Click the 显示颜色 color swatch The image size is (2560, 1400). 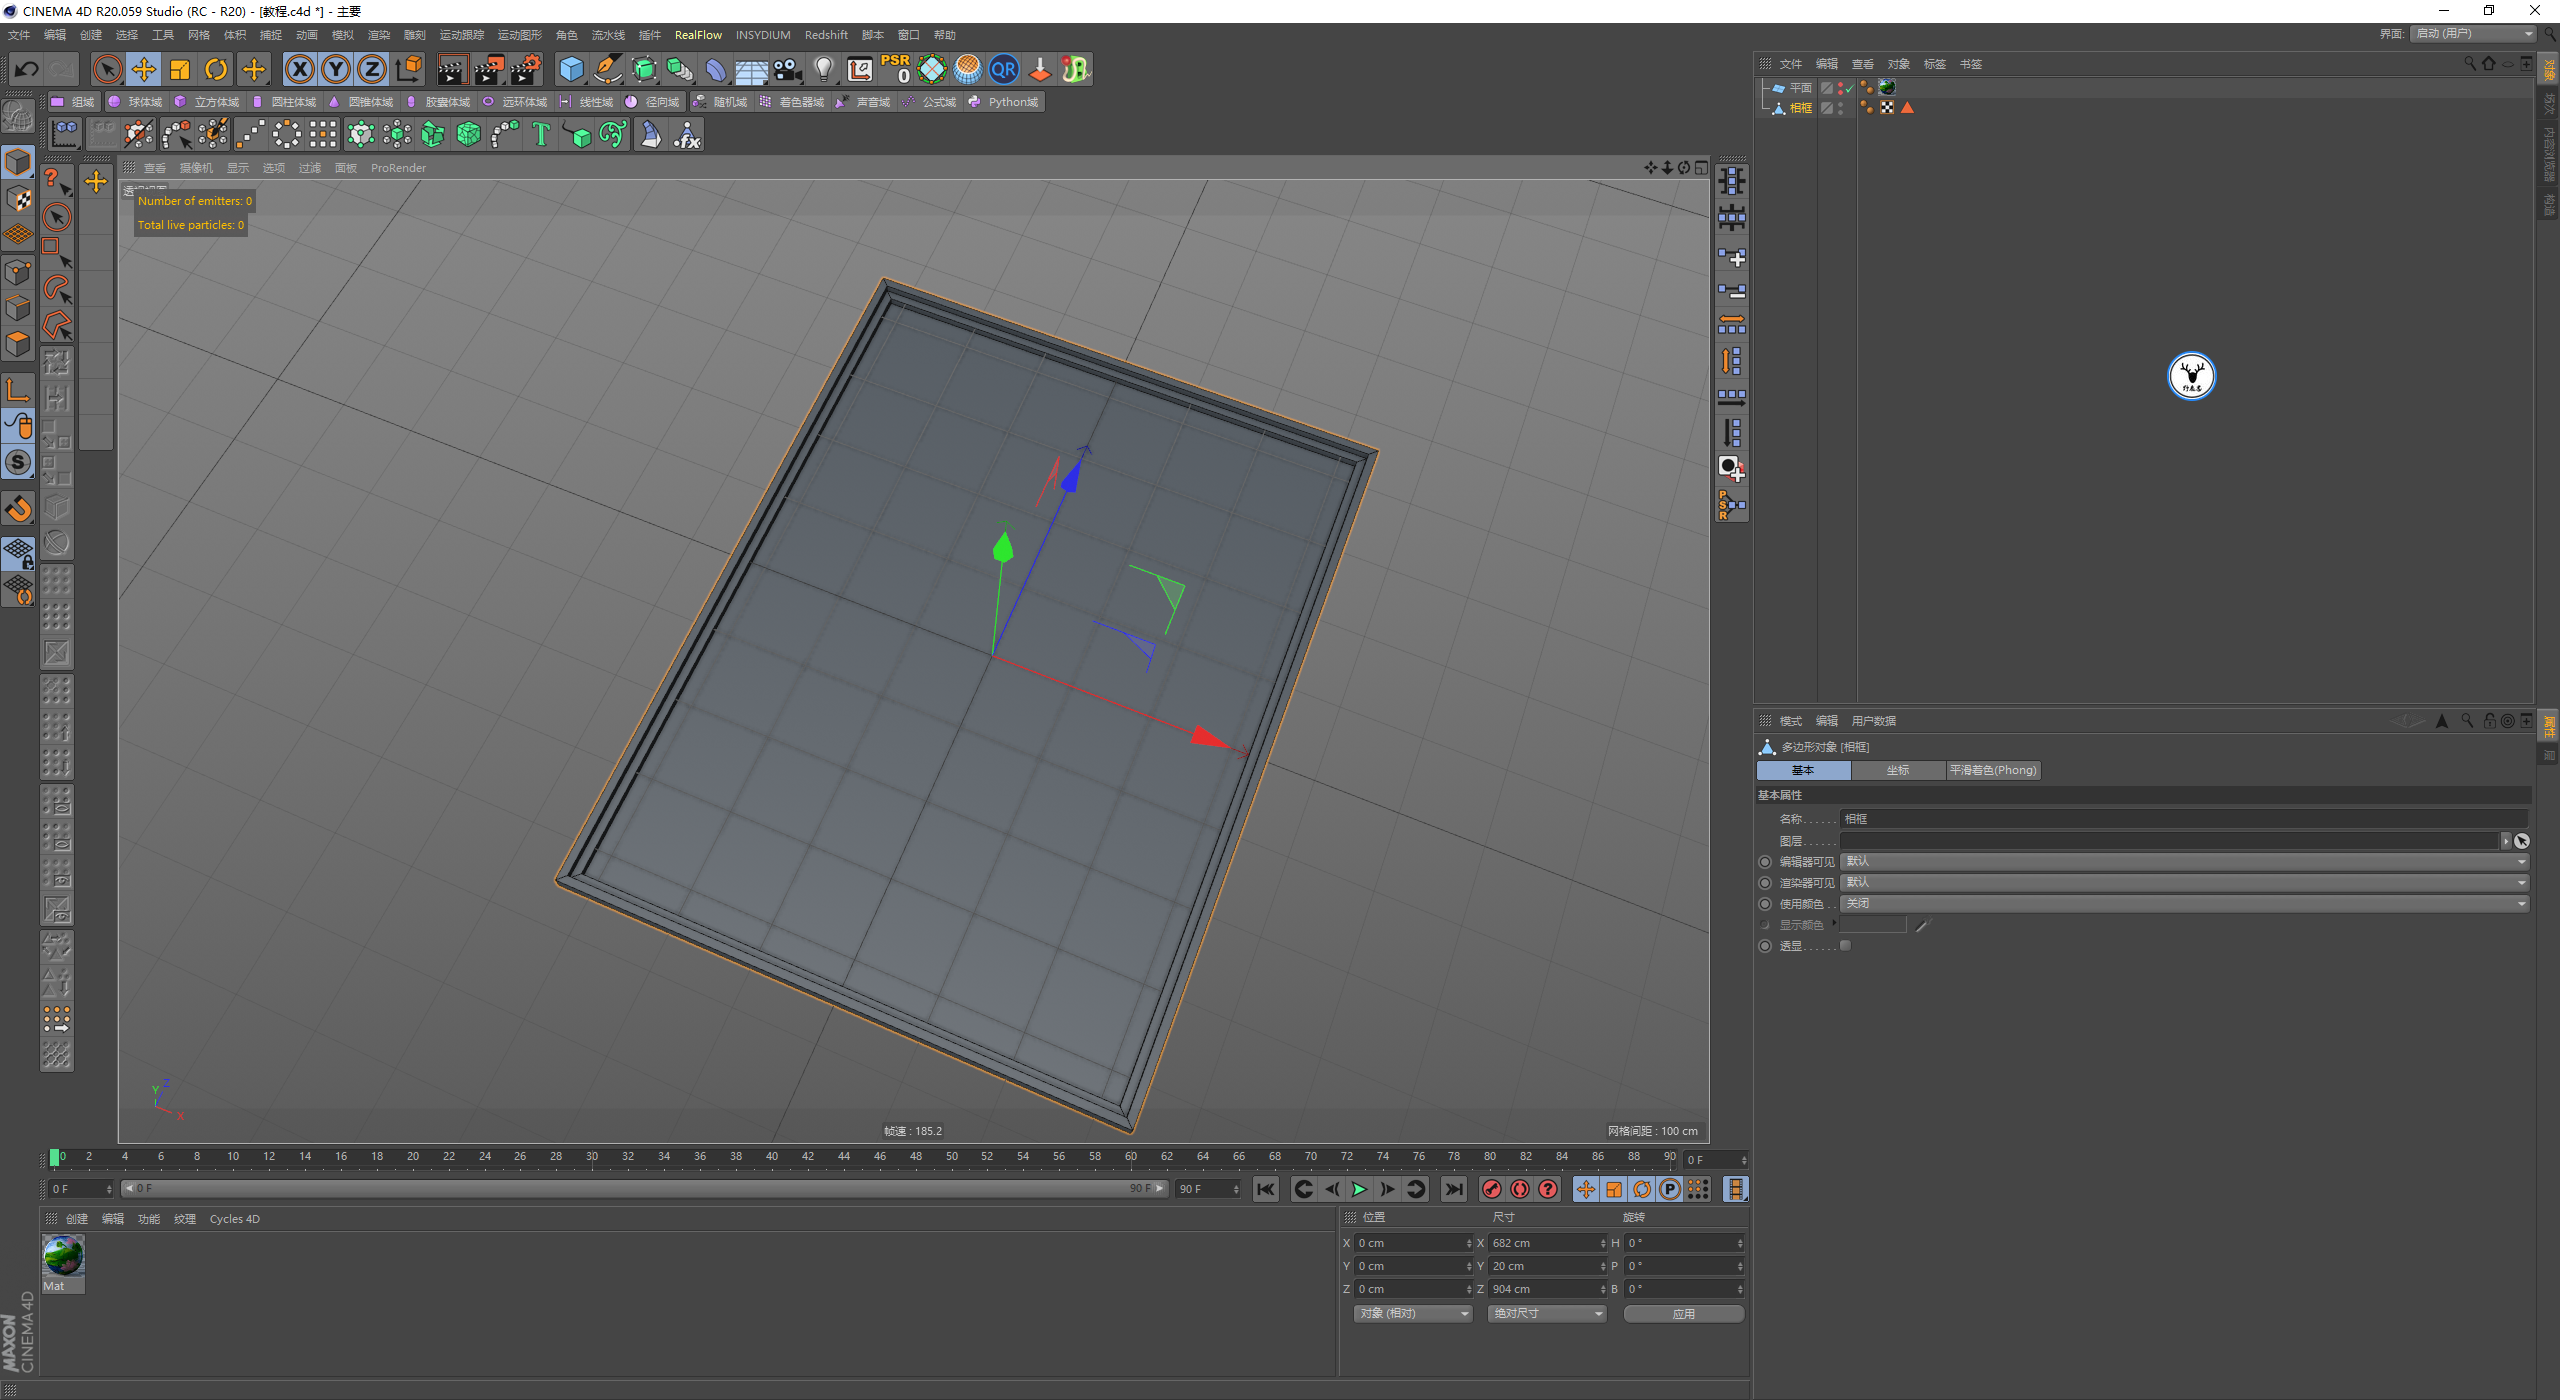[x=1873, y=925]
